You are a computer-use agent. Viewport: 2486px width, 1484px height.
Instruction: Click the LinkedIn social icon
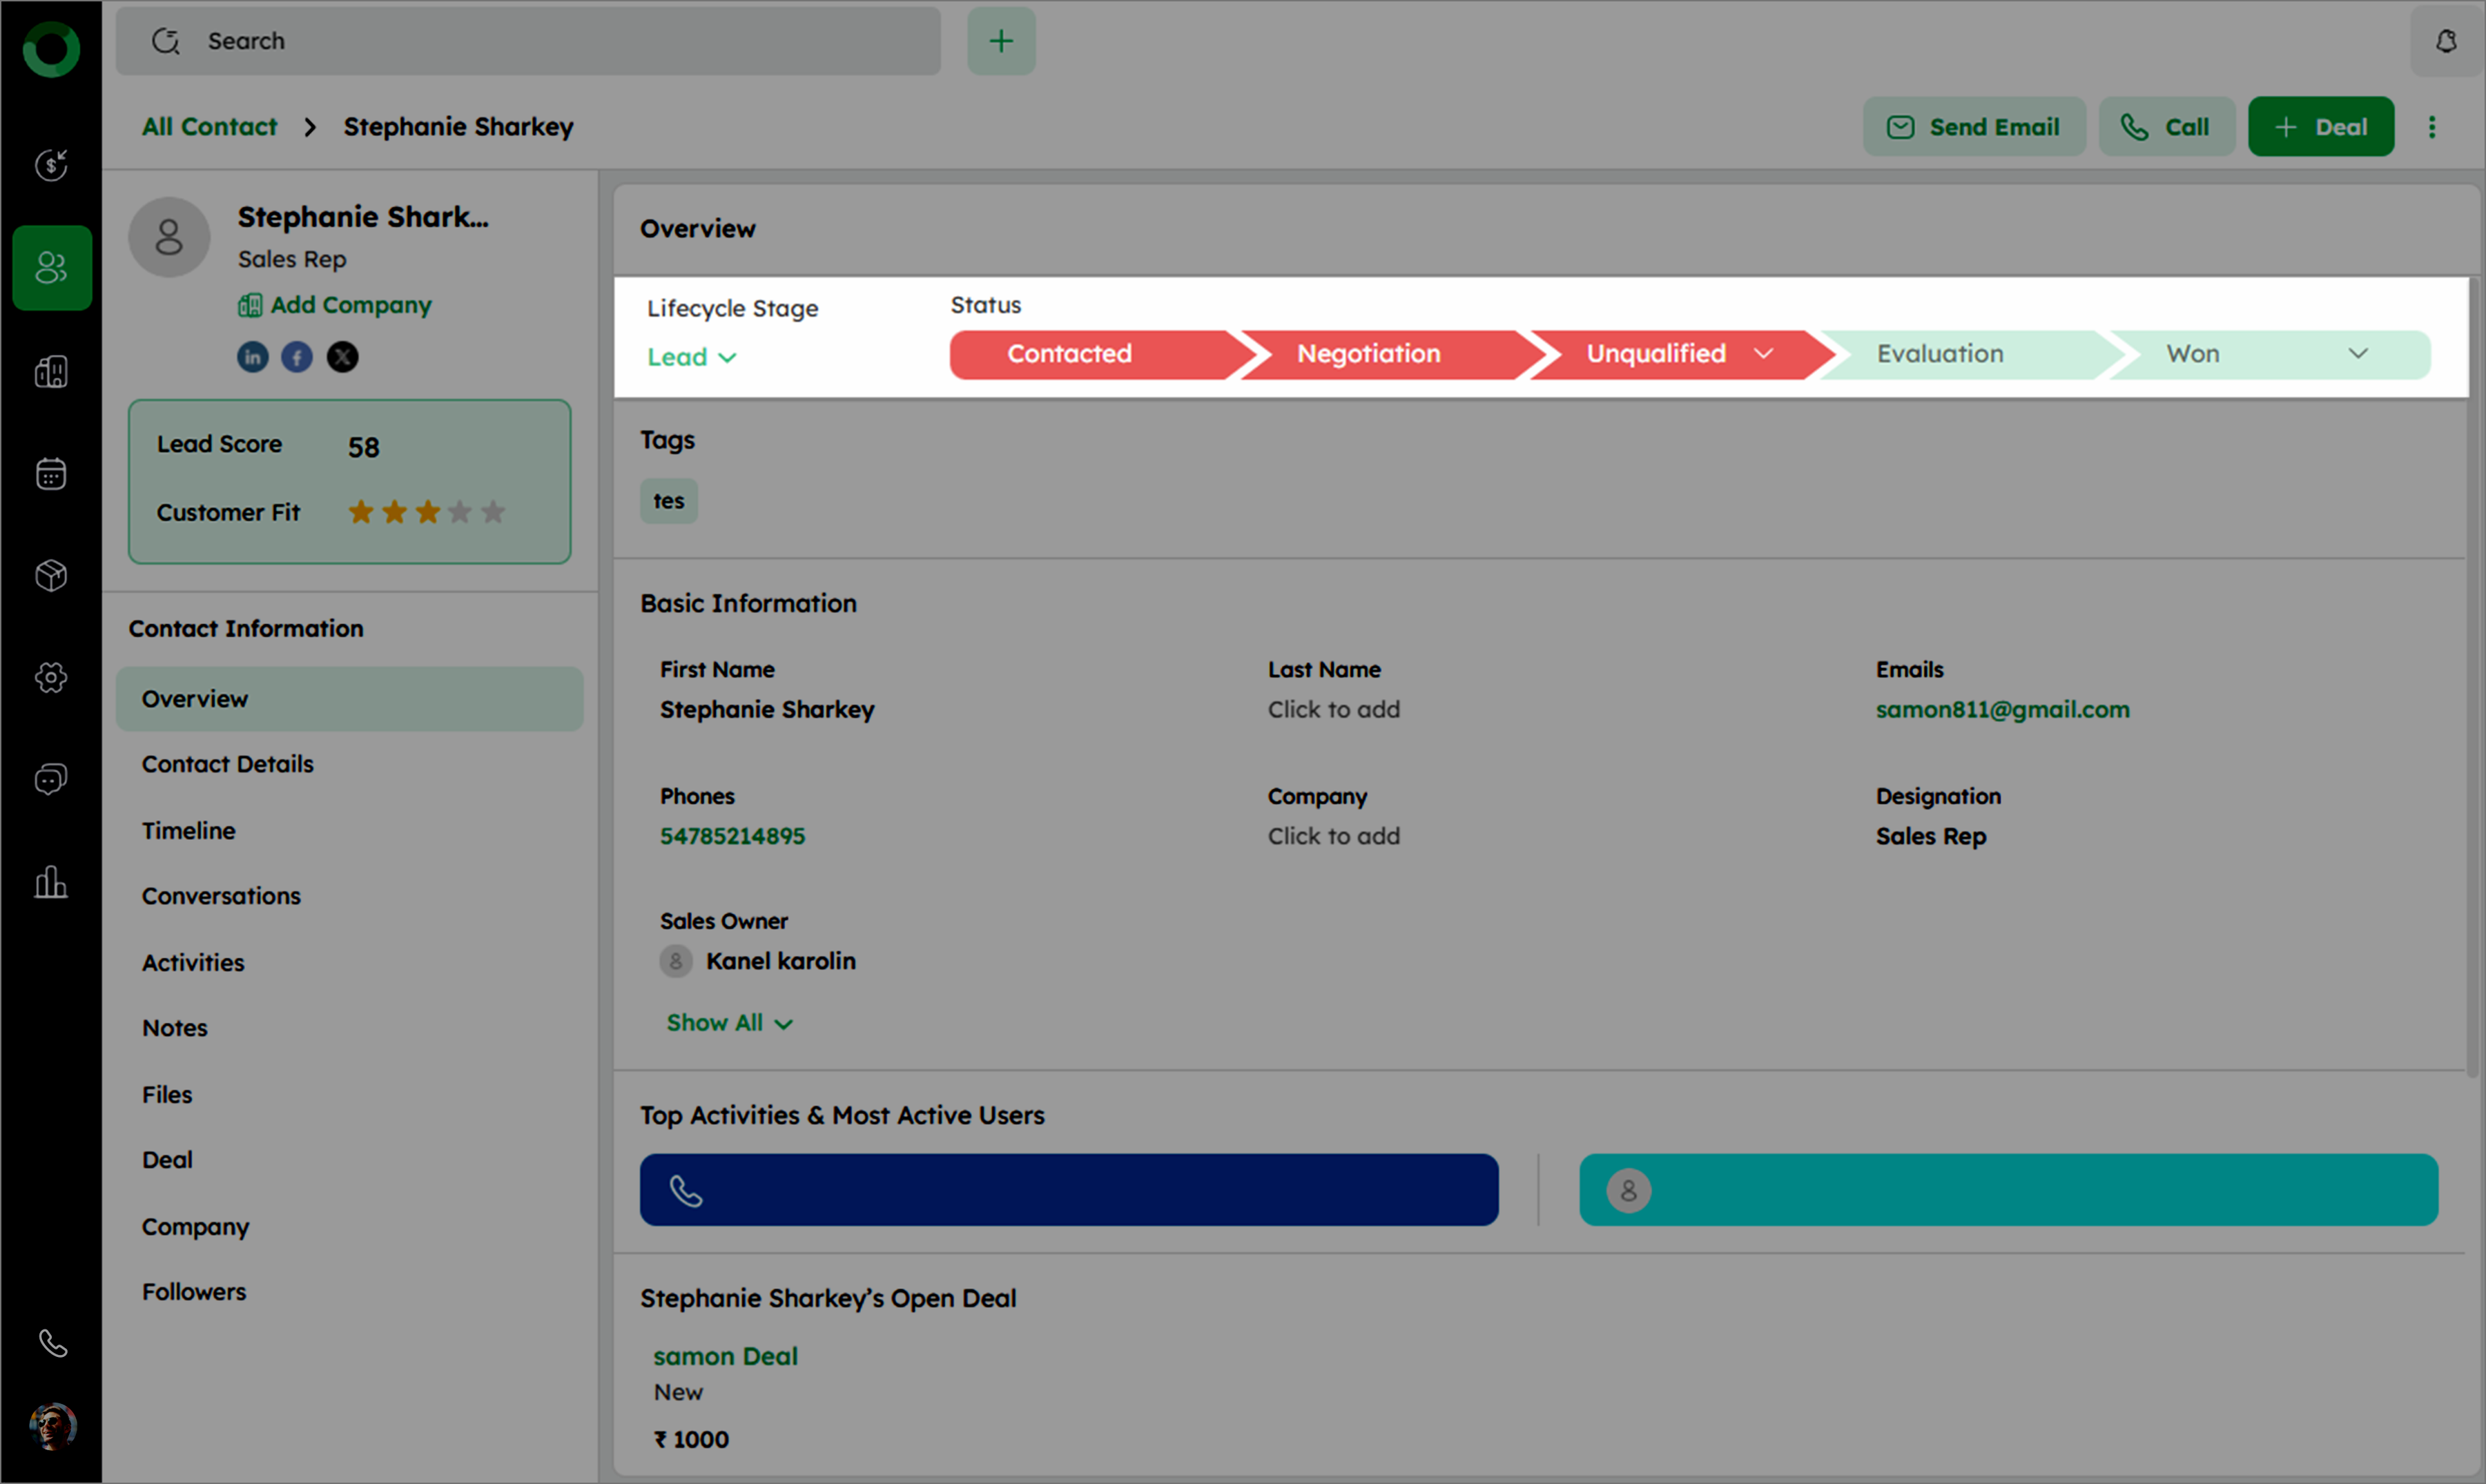pyautogui.click(x=252, y=357)
